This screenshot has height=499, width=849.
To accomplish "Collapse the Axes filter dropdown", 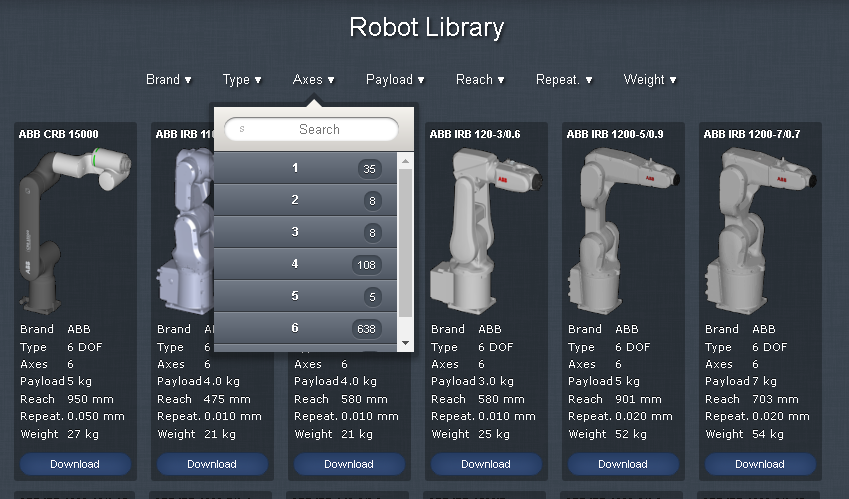I will click(x=313, y=80).
